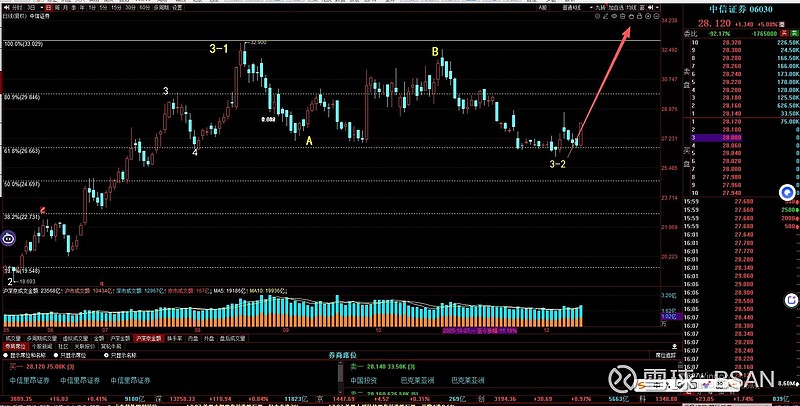Open the 窝轮牛熊 tab
The height and width of the screenshot is (406, 800).
111,346
